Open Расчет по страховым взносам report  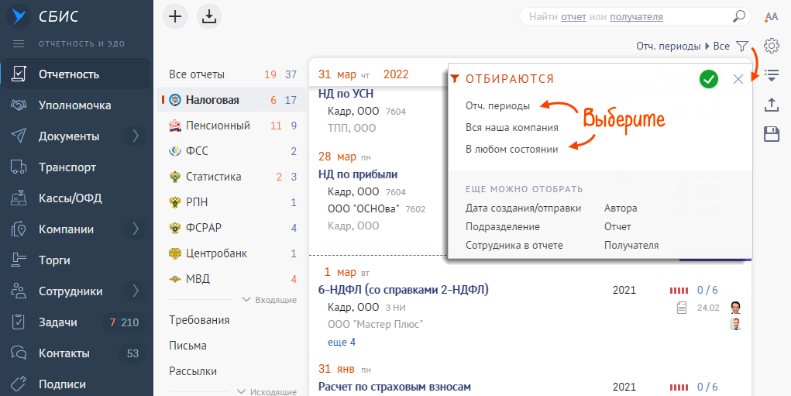pyautogui.click(x=394, y=387)
